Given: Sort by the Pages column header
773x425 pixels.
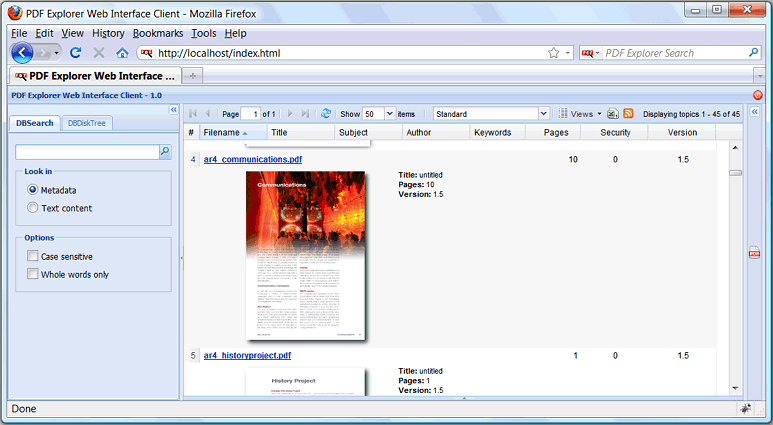Looking at the screenshot, I should [x=553, y=132].
